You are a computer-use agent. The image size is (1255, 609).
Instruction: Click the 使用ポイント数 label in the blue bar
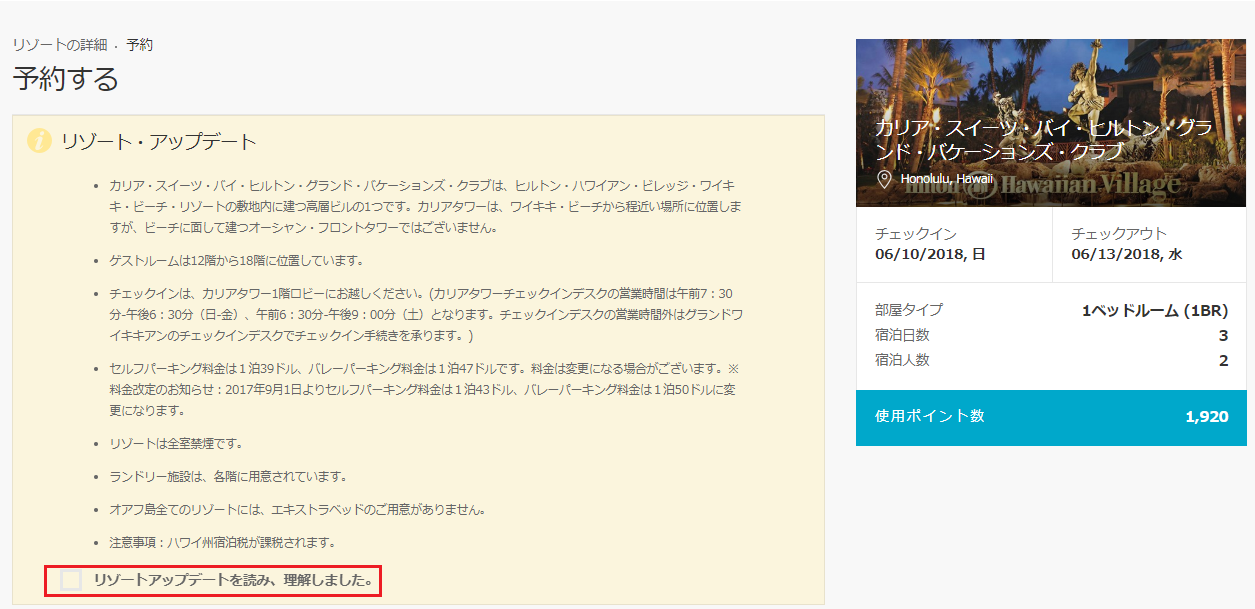coord(930,416)
